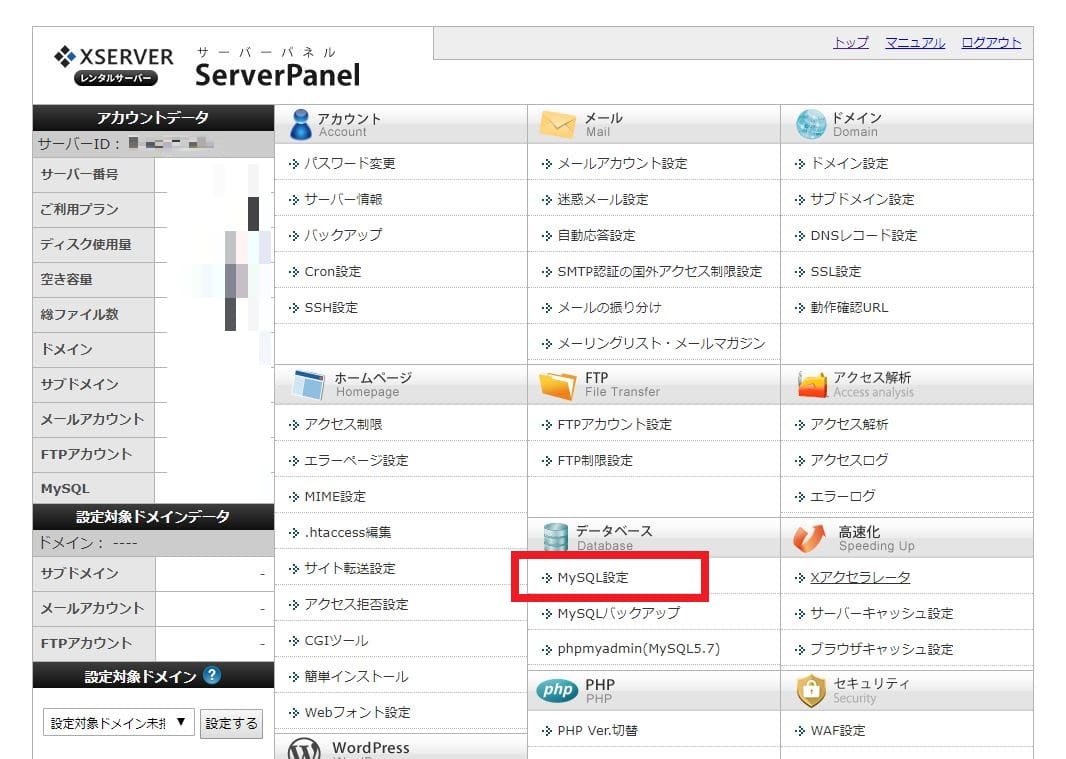Image resolution: width=1066 pixels, height=759 pixels.
Task: Open the Xアクセラレータ link
Action: pos(859,577)
